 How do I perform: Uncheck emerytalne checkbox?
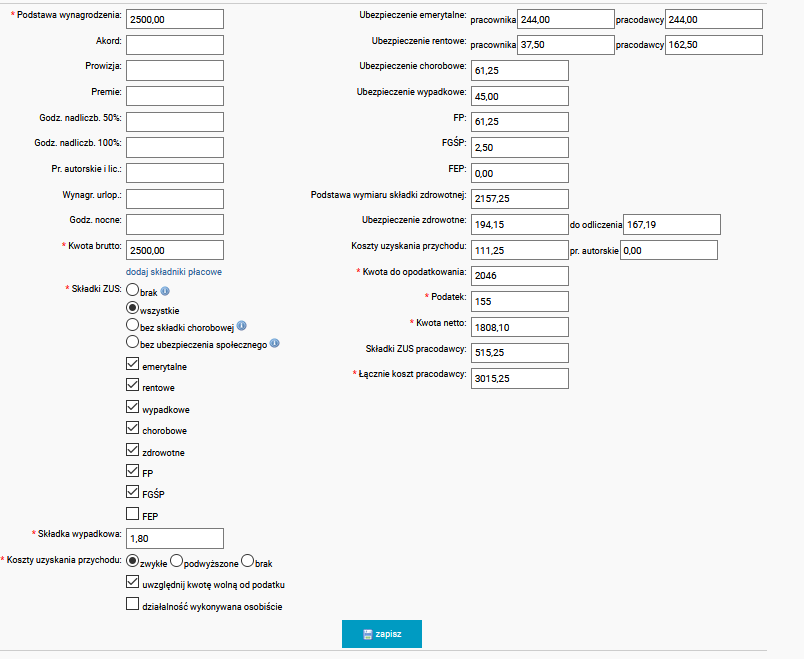click(132, 364)
